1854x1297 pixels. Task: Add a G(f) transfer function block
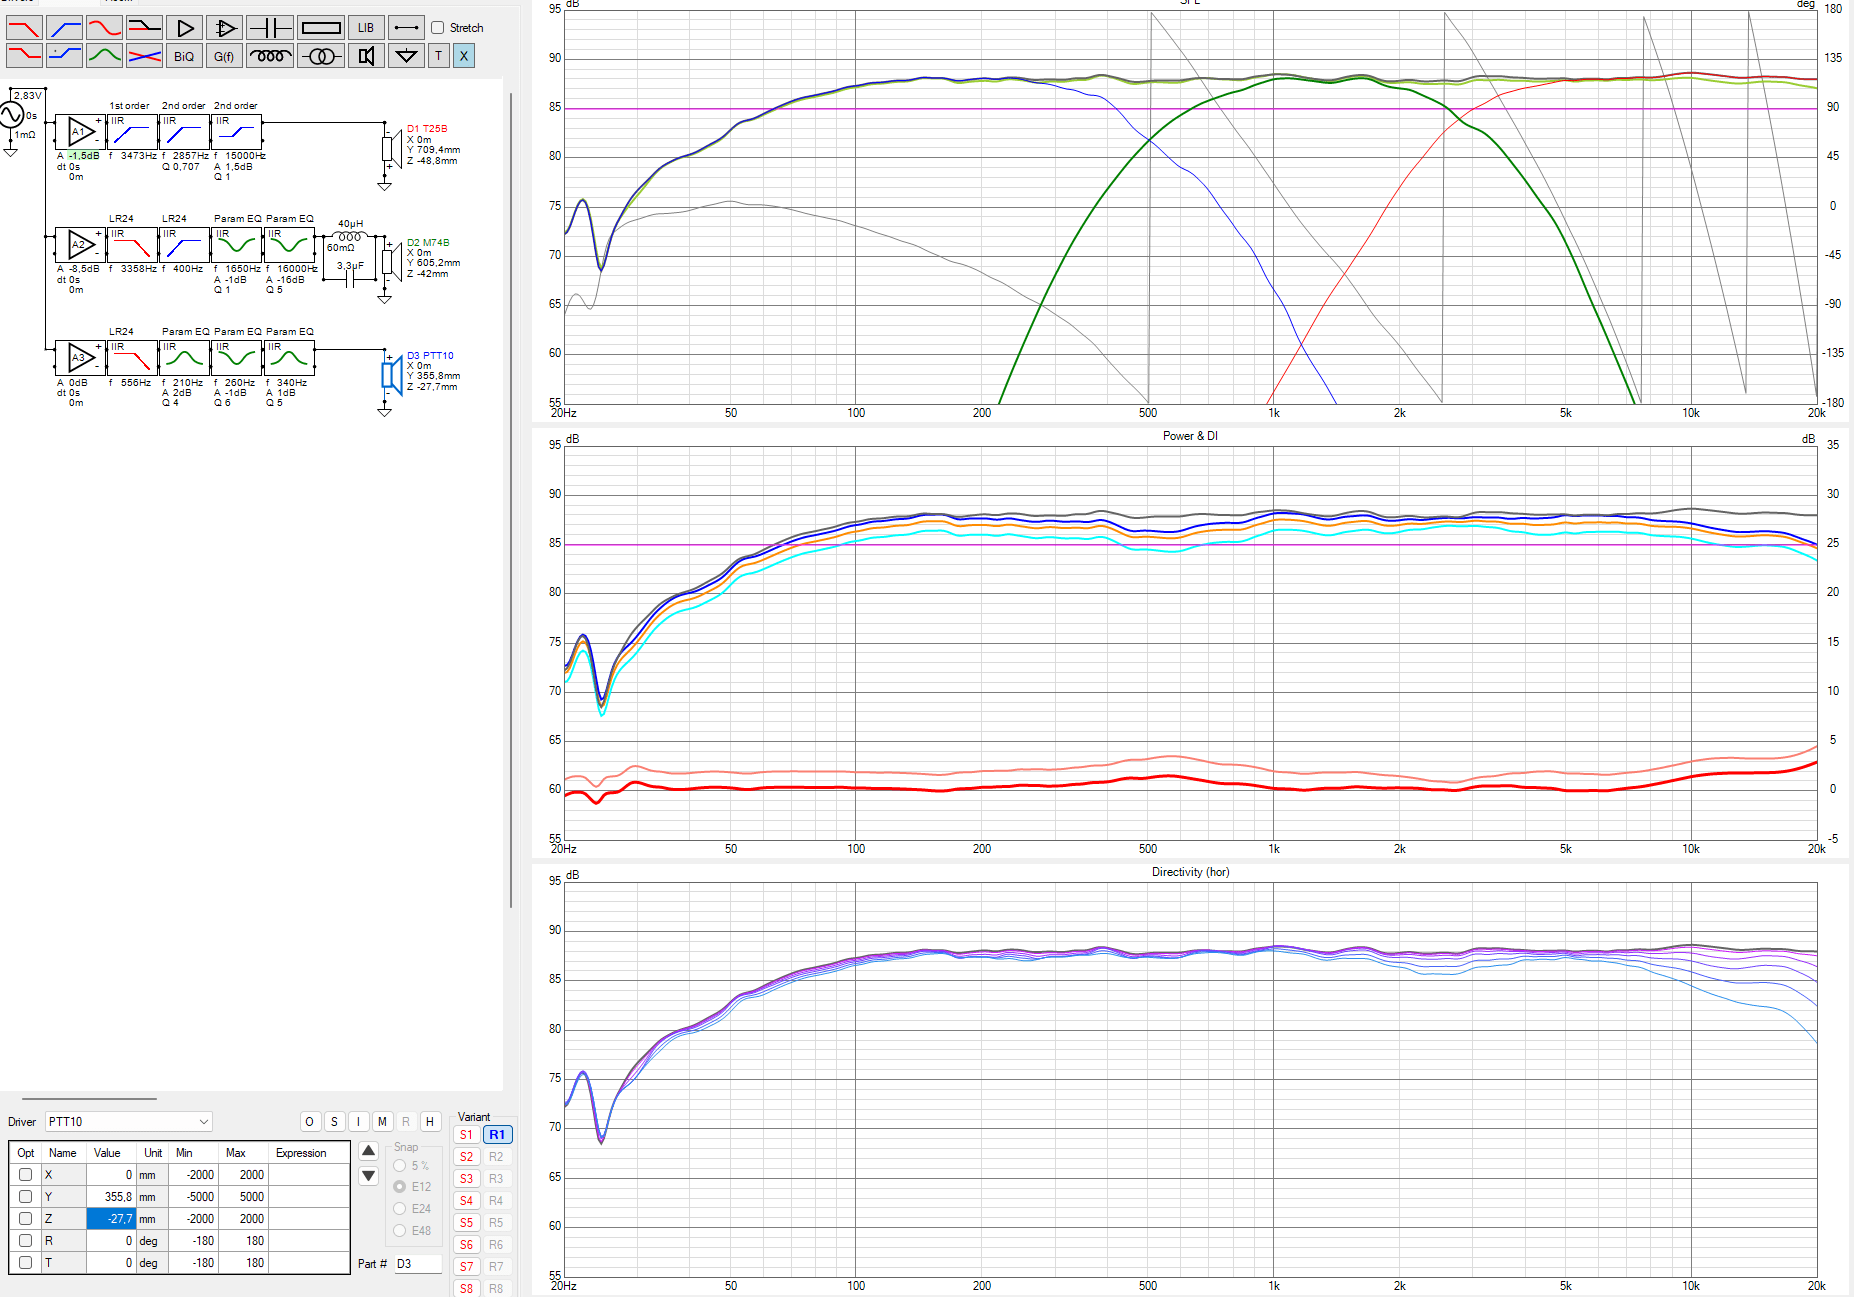click(x=224, y=56)
